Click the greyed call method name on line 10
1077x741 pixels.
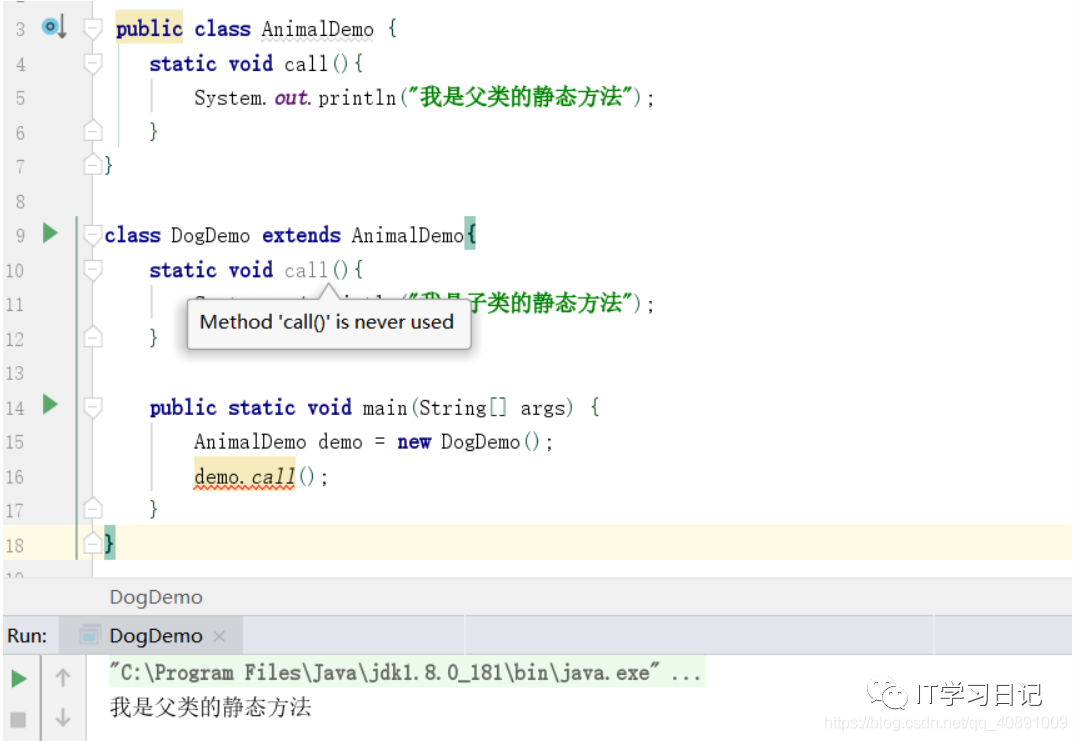coord(306,270)
